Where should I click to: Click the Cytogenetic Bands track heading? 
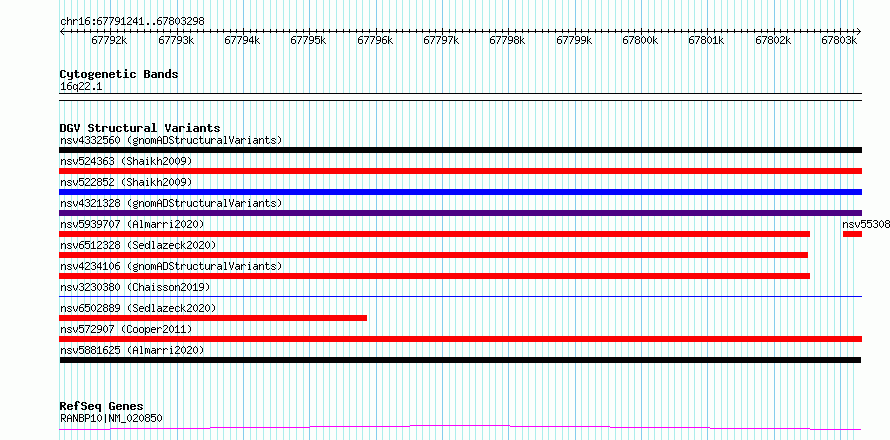(x=119, y=74)
